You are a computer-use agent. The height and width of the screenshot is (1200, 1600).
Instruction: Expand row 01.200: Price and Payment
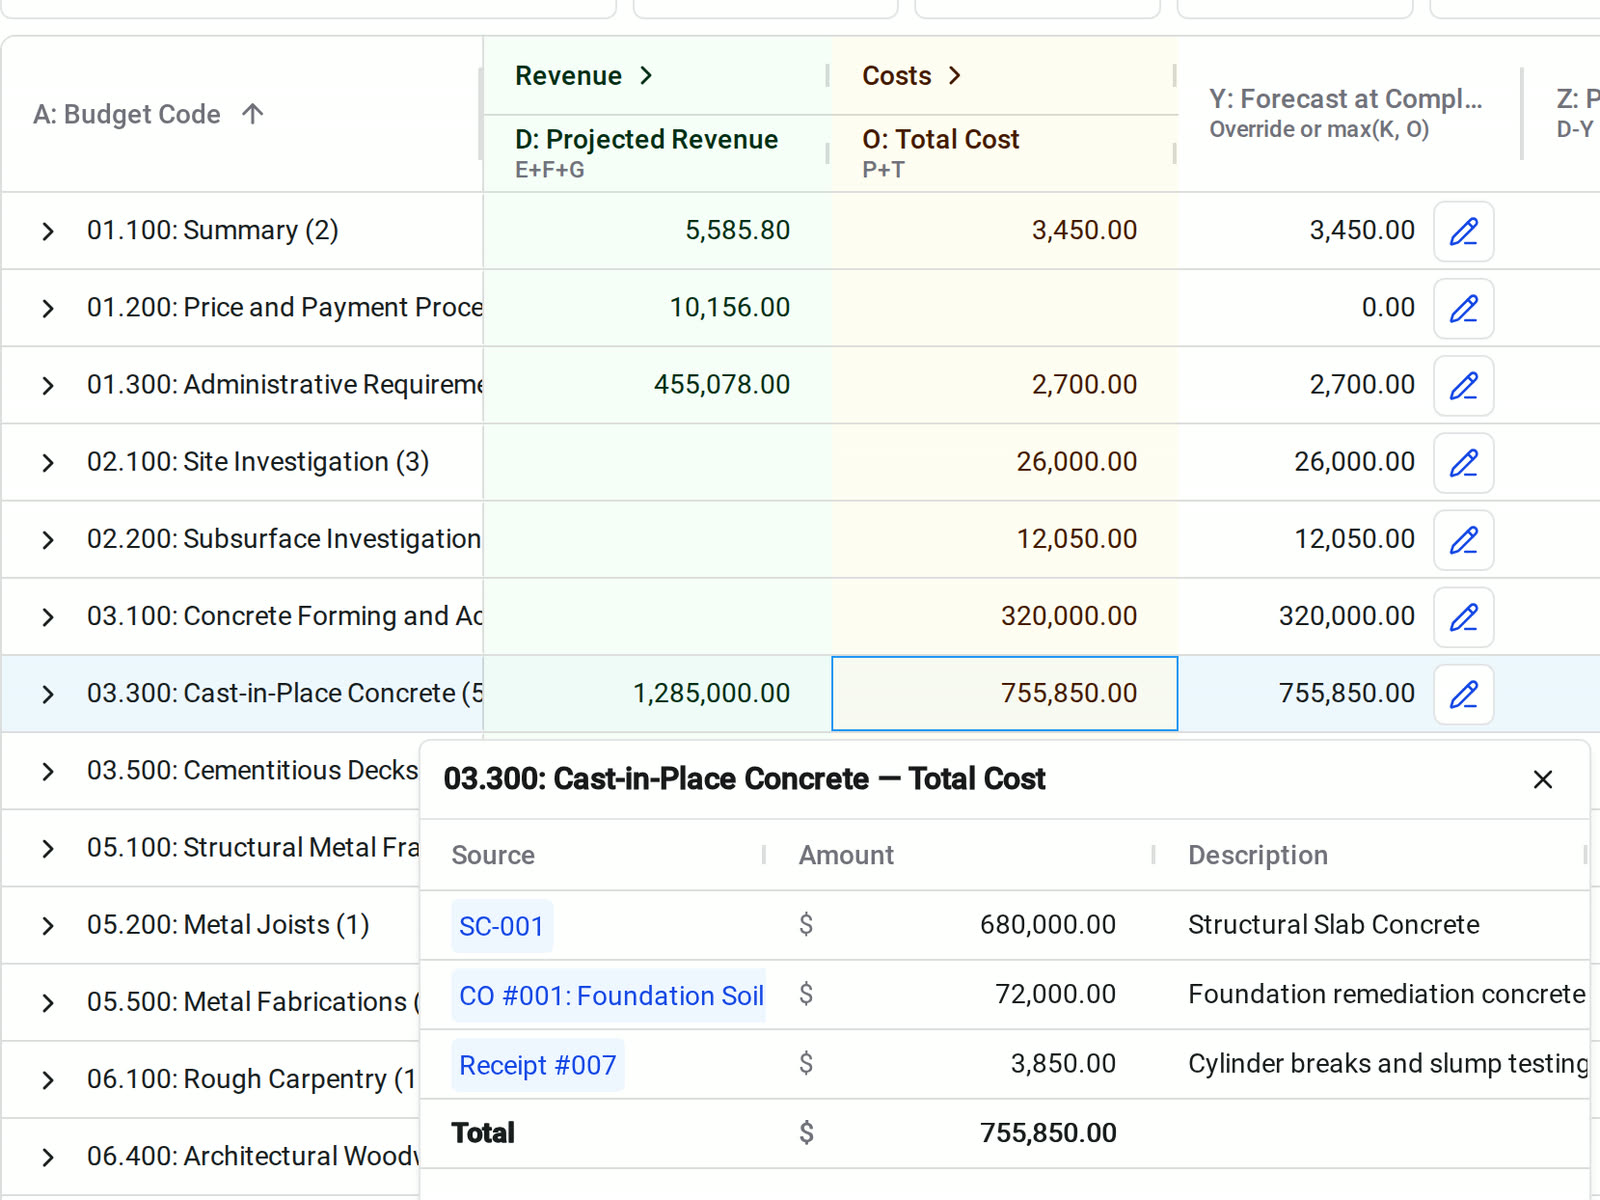click(47, 308)
